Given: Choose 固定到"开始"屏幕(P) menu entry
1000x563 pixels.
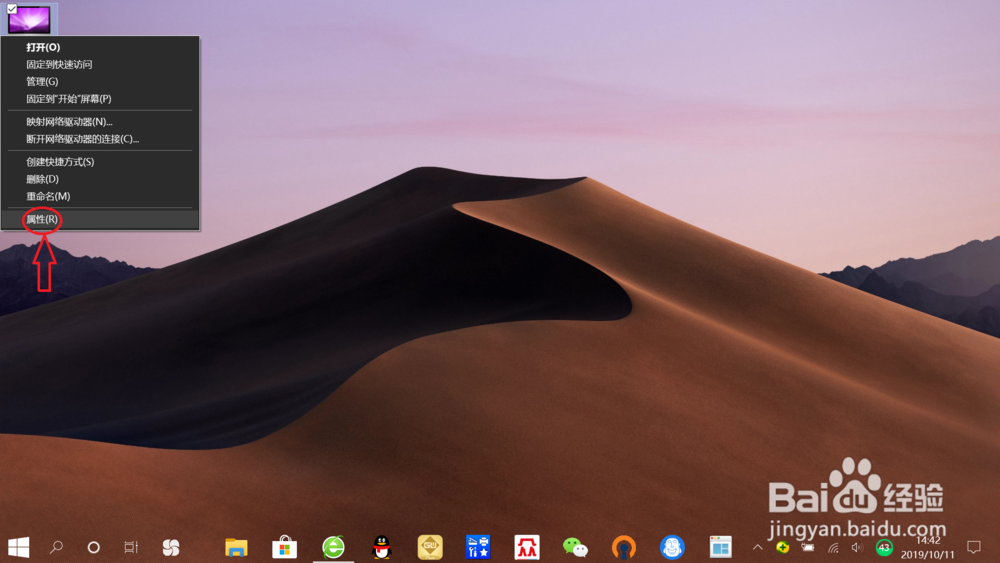Looking at the screenshot, I should 100,99.
